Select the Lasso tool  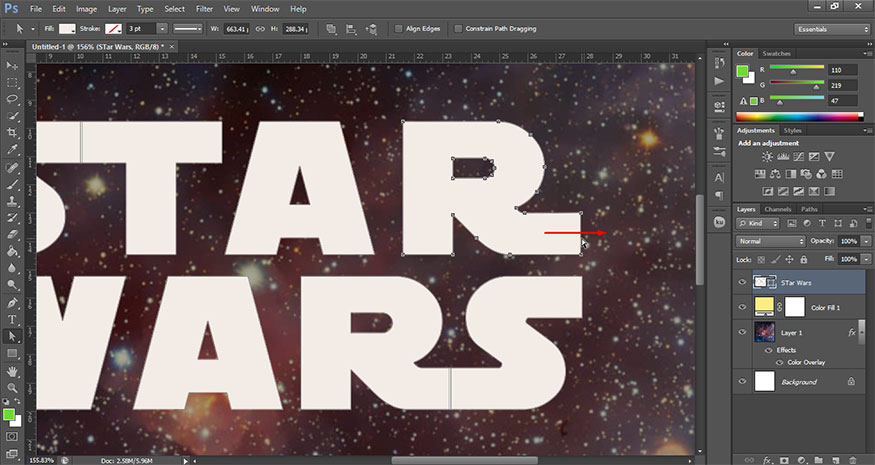12,99
